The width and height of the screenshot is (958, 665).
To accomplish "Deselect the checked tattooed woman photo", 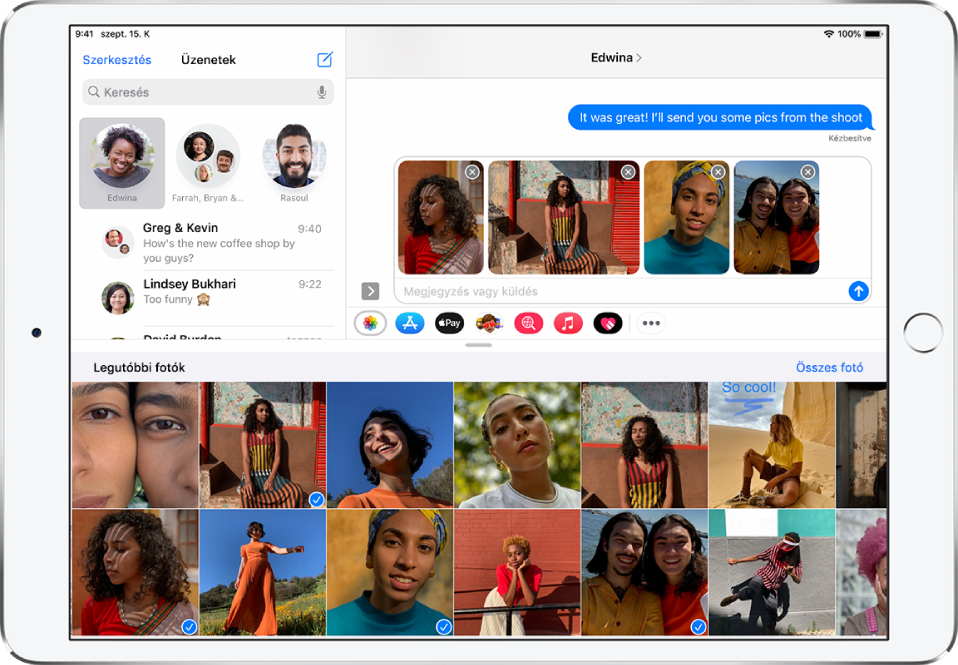I will [186, 627].
